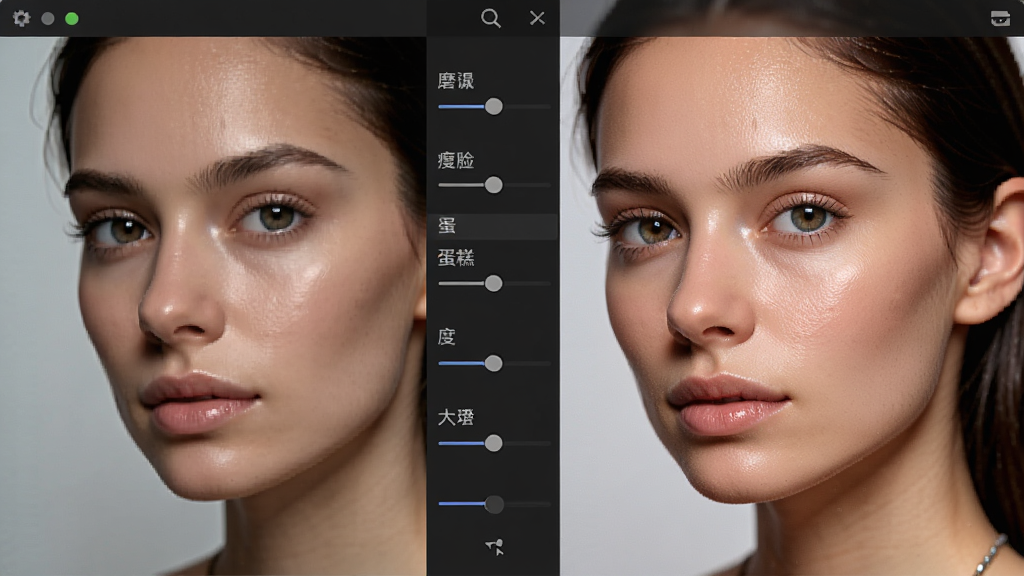Viewport: 1024px width, 576px height.
Task: Select the highlighted 蛋 section header row
Action: click(x=493, y=226)
